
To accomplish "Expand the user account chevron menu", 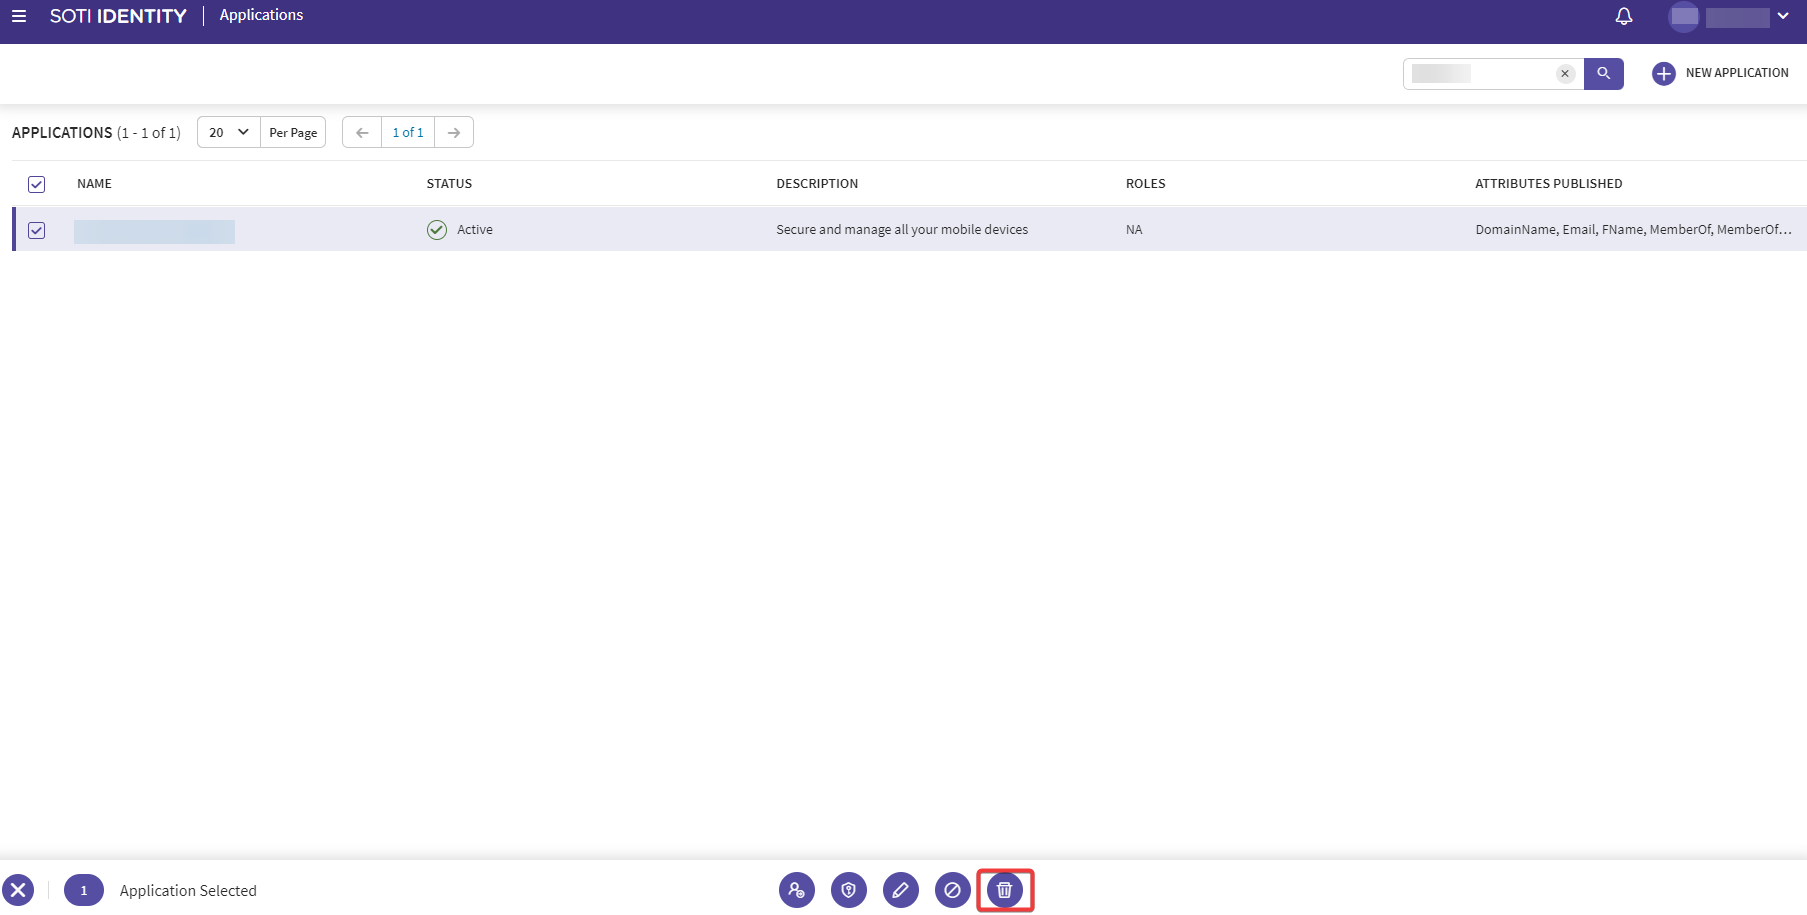I will pos(1784,16).
